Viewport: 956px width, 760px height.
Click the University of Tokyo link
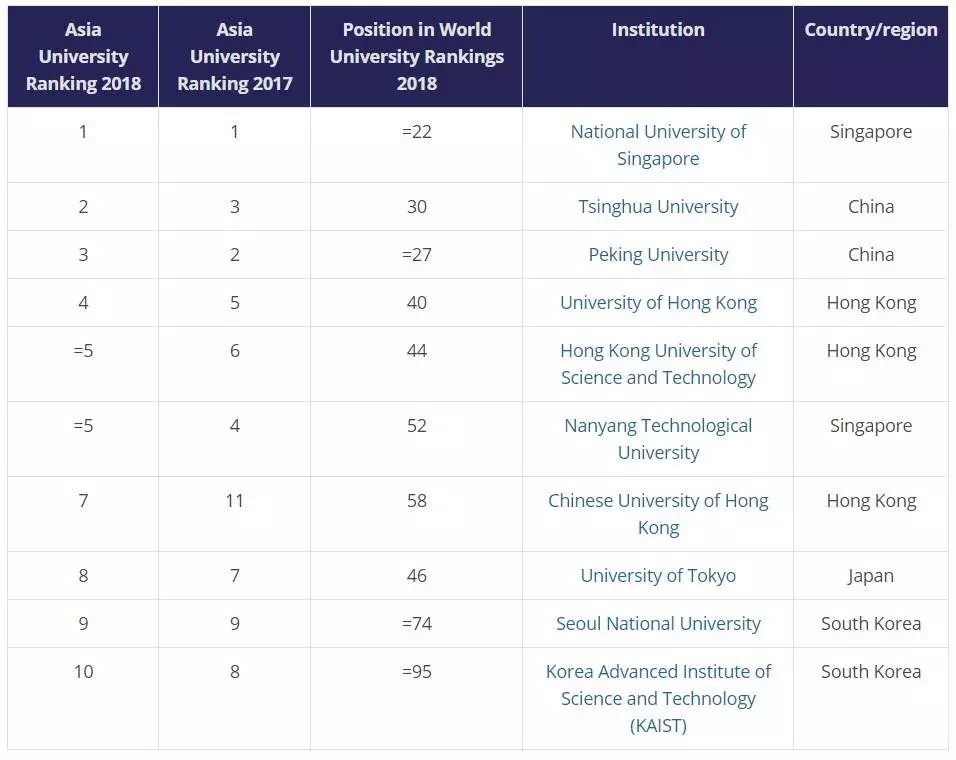click(x=658, y=576)
